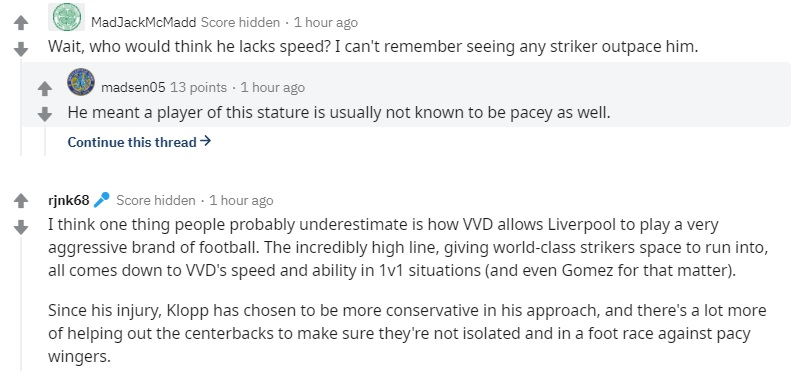Follow the 'Continue this thread' link

pyautogui.click(x=139, y=142)
